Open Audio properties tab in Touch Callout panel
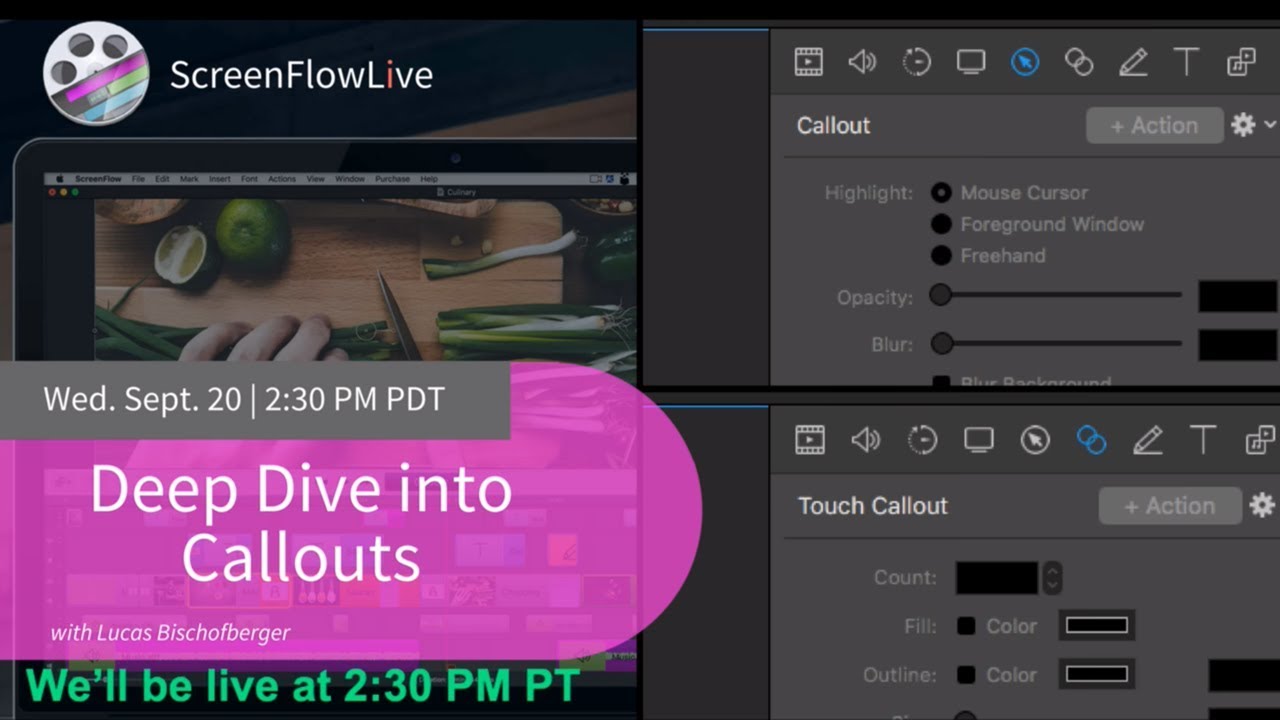The width and height of the screenshot is (1280, 720). [x=865, y=440]
